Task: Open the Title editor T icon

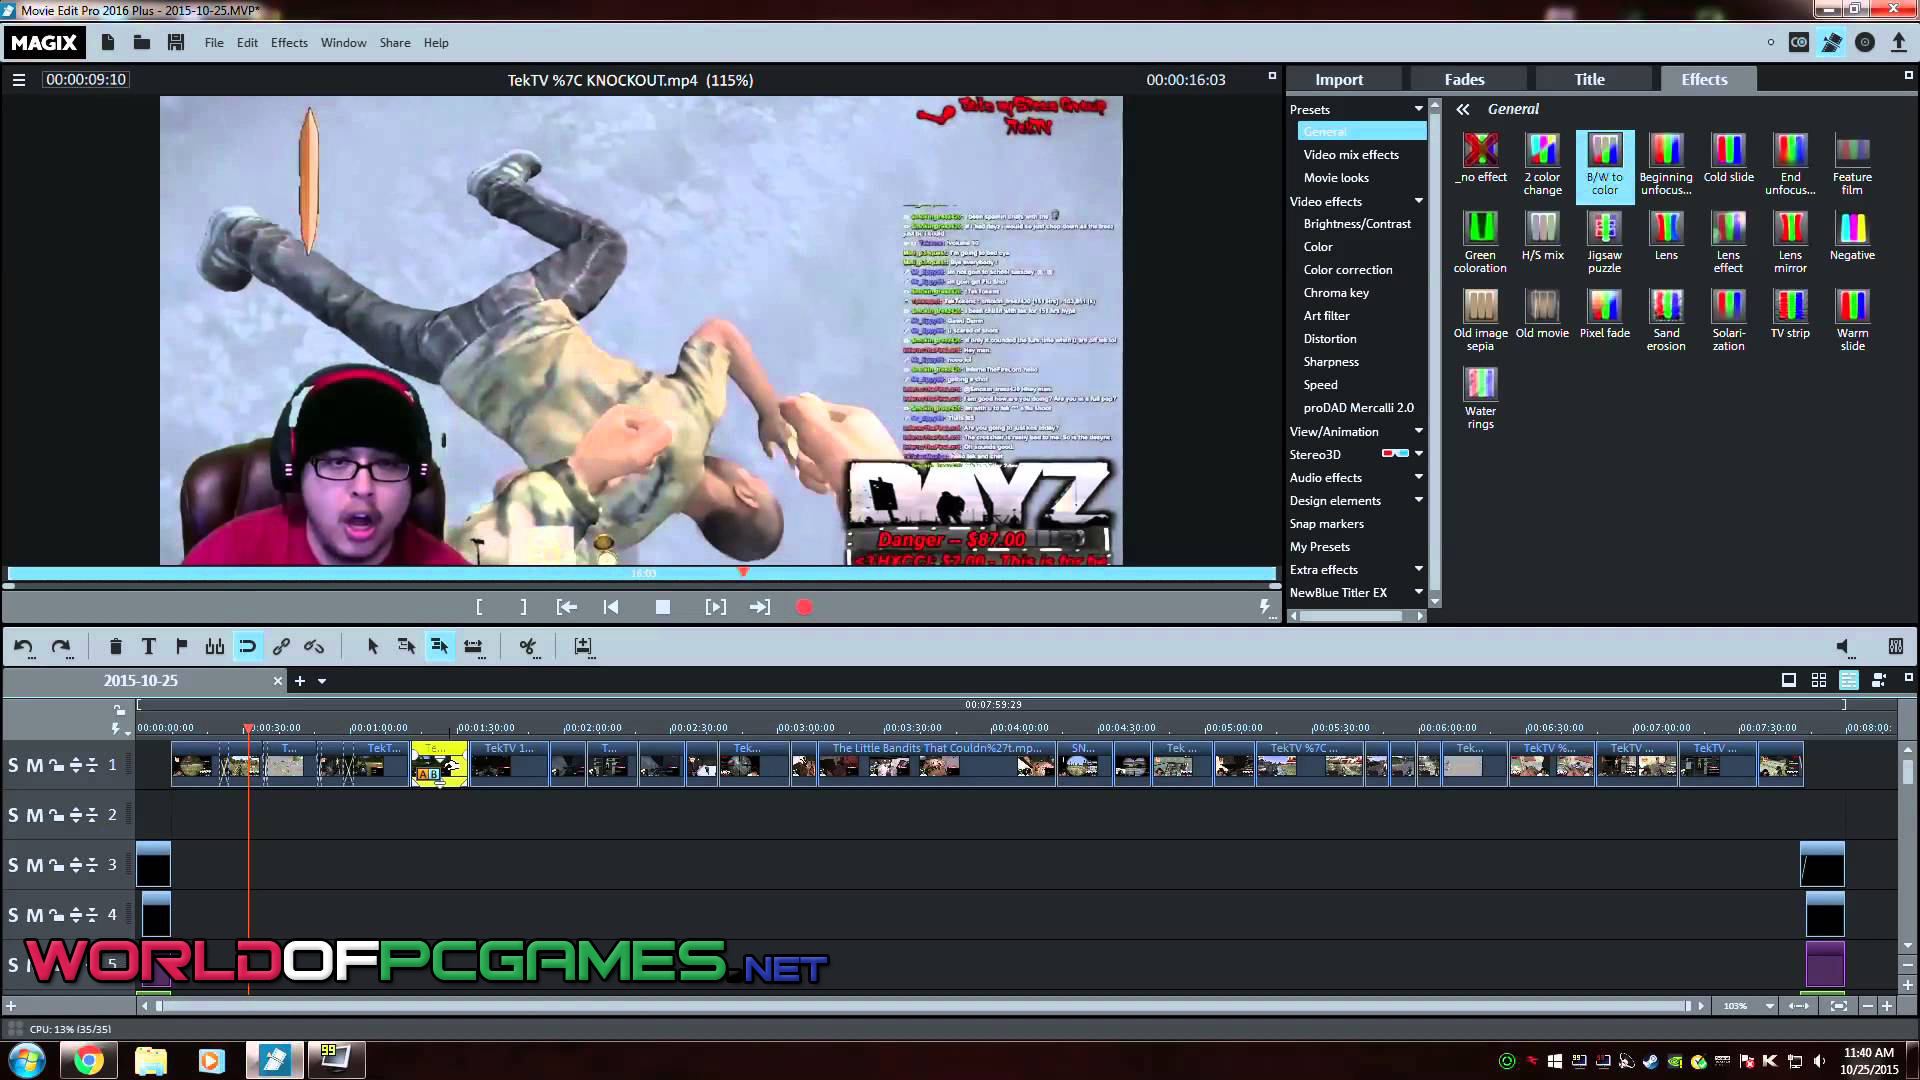Action: coord(149,647)
